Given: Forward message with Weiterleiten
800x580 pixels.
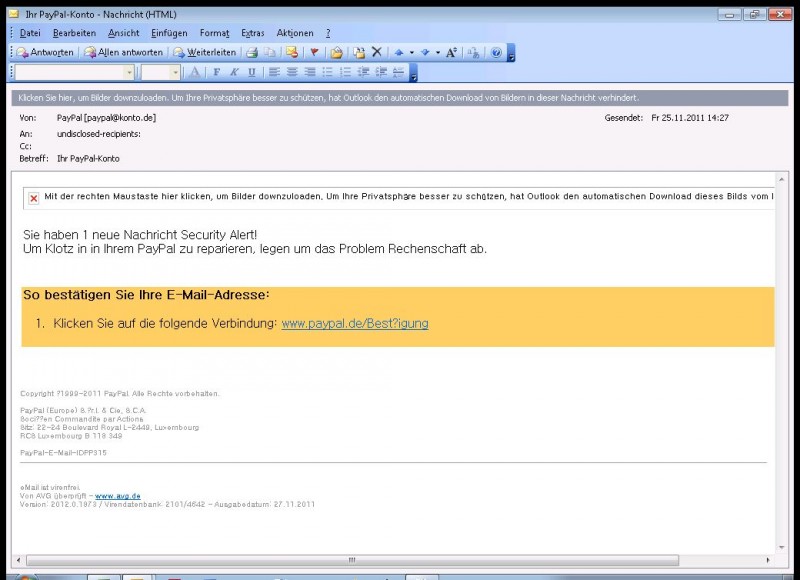Looking at the screenshot, I should point(205,53).
